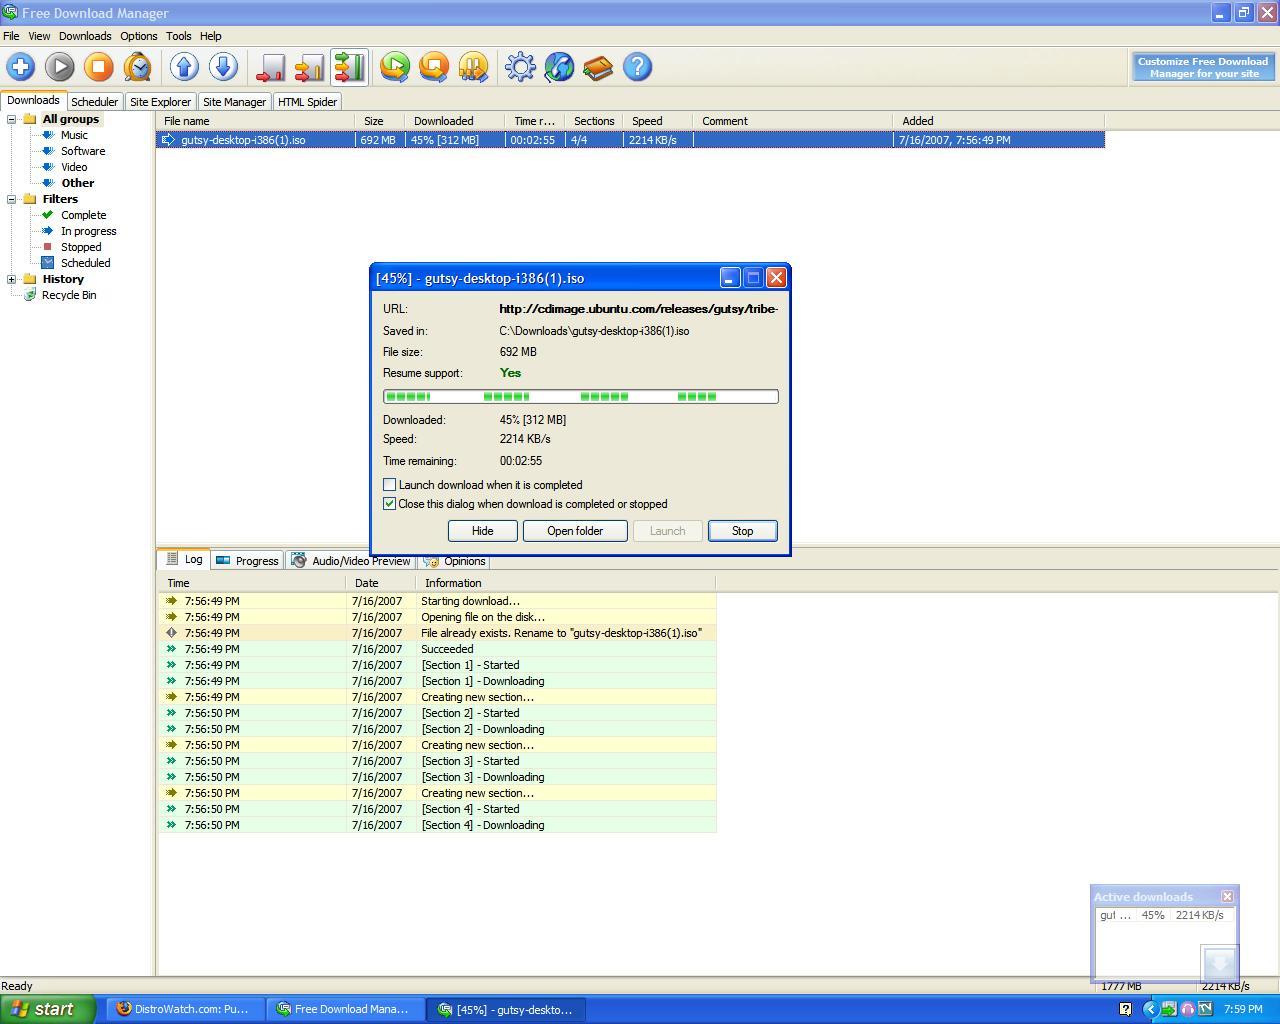Click the network monitor tray icon
The image size is (1280, 1024).
1205,1009
